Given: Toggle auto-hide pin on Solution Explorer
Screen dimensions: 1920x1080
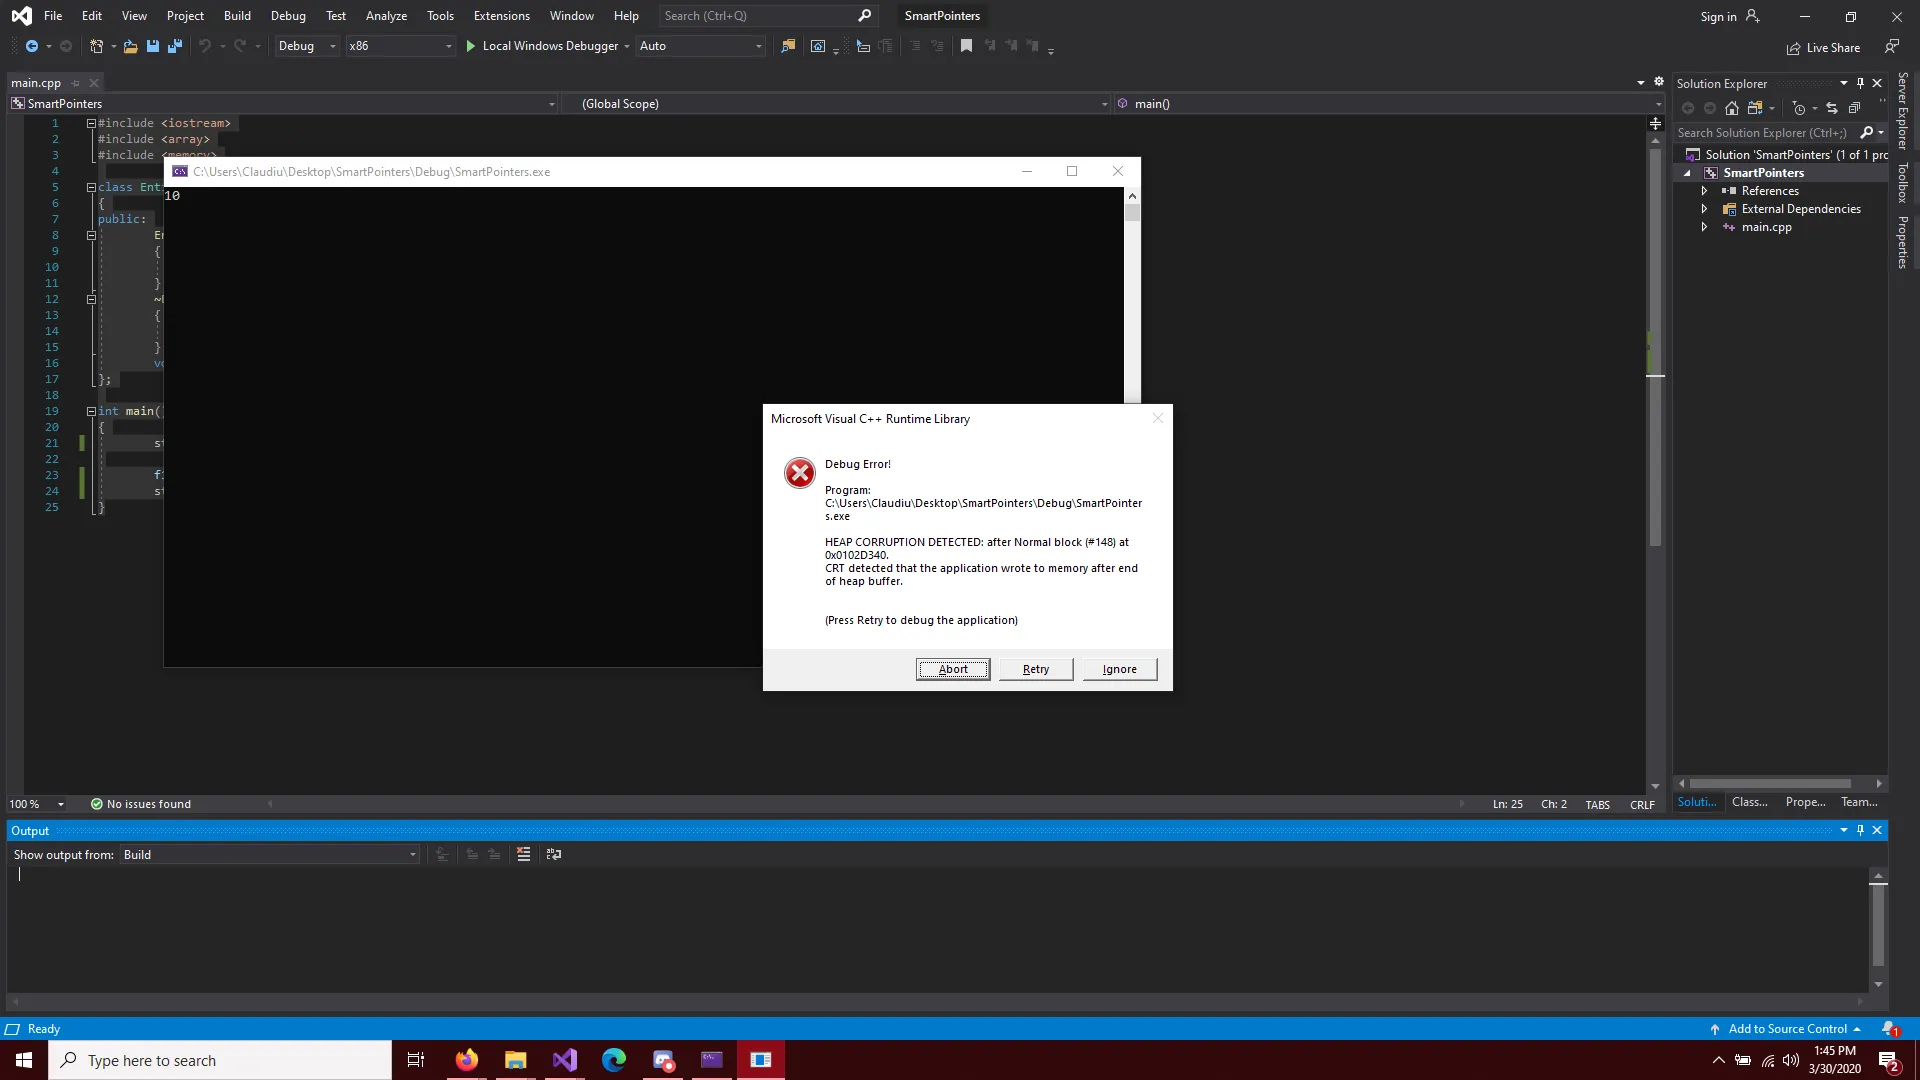Looking at the screenshot, I should click(x=1860, y=83).
